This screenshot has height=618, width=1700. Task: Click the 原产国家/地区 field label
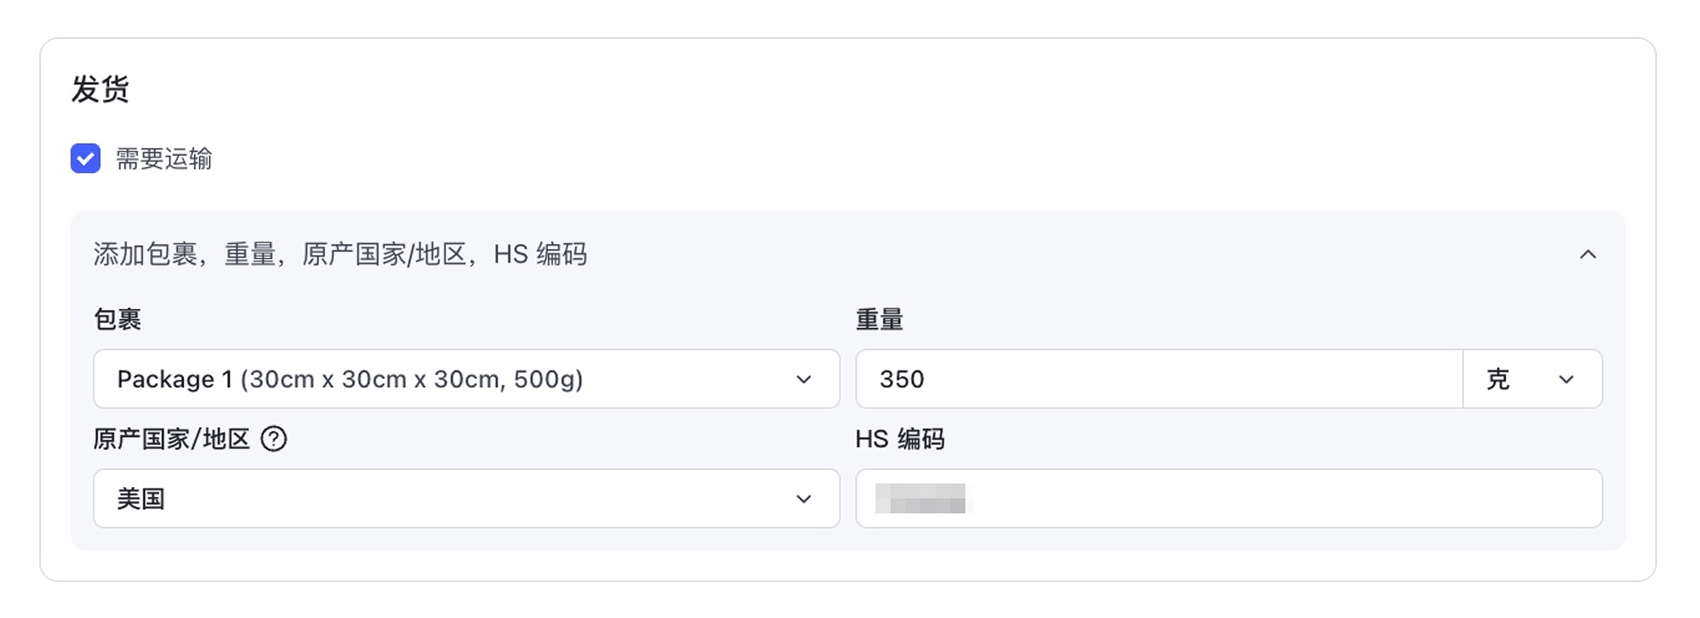coord(171,439)
